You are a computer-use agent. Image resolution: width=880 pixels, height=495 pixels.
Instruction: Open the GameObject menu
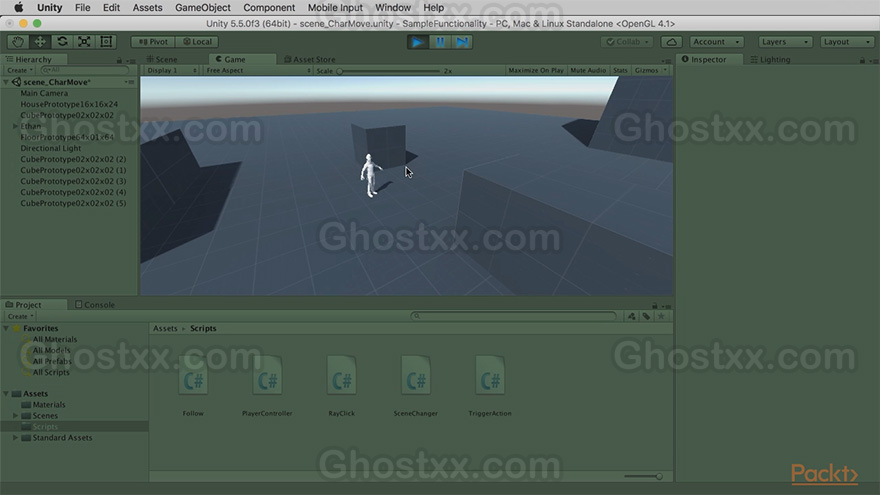[x=203, y=7]
